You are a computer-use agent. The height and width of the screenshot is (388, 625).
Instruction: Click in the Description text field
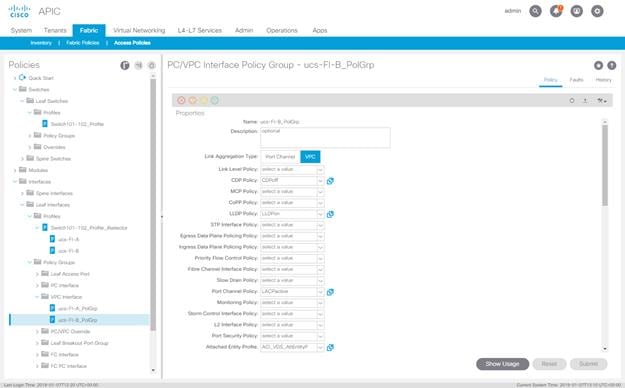325,138
